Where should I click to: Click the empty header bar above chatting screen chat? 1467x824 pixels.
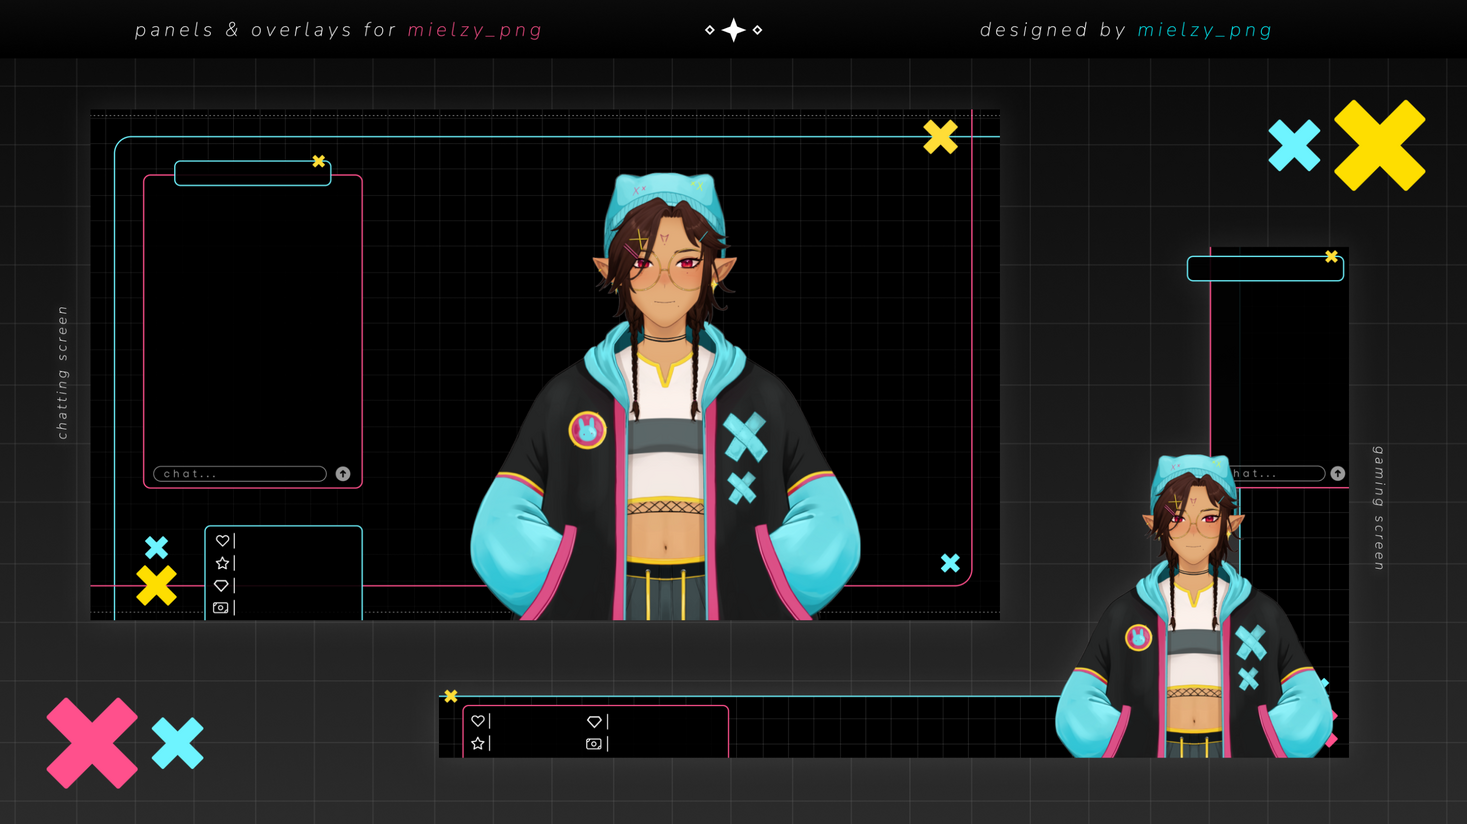coord(252,174)
